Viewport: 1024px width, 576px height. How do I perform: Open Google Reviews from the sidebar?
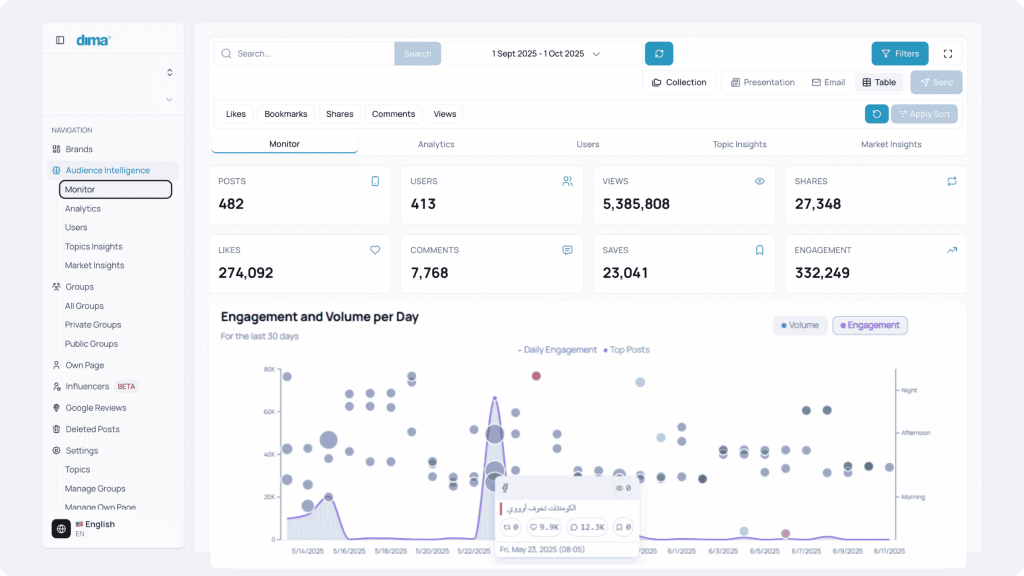tap(95, 408)
